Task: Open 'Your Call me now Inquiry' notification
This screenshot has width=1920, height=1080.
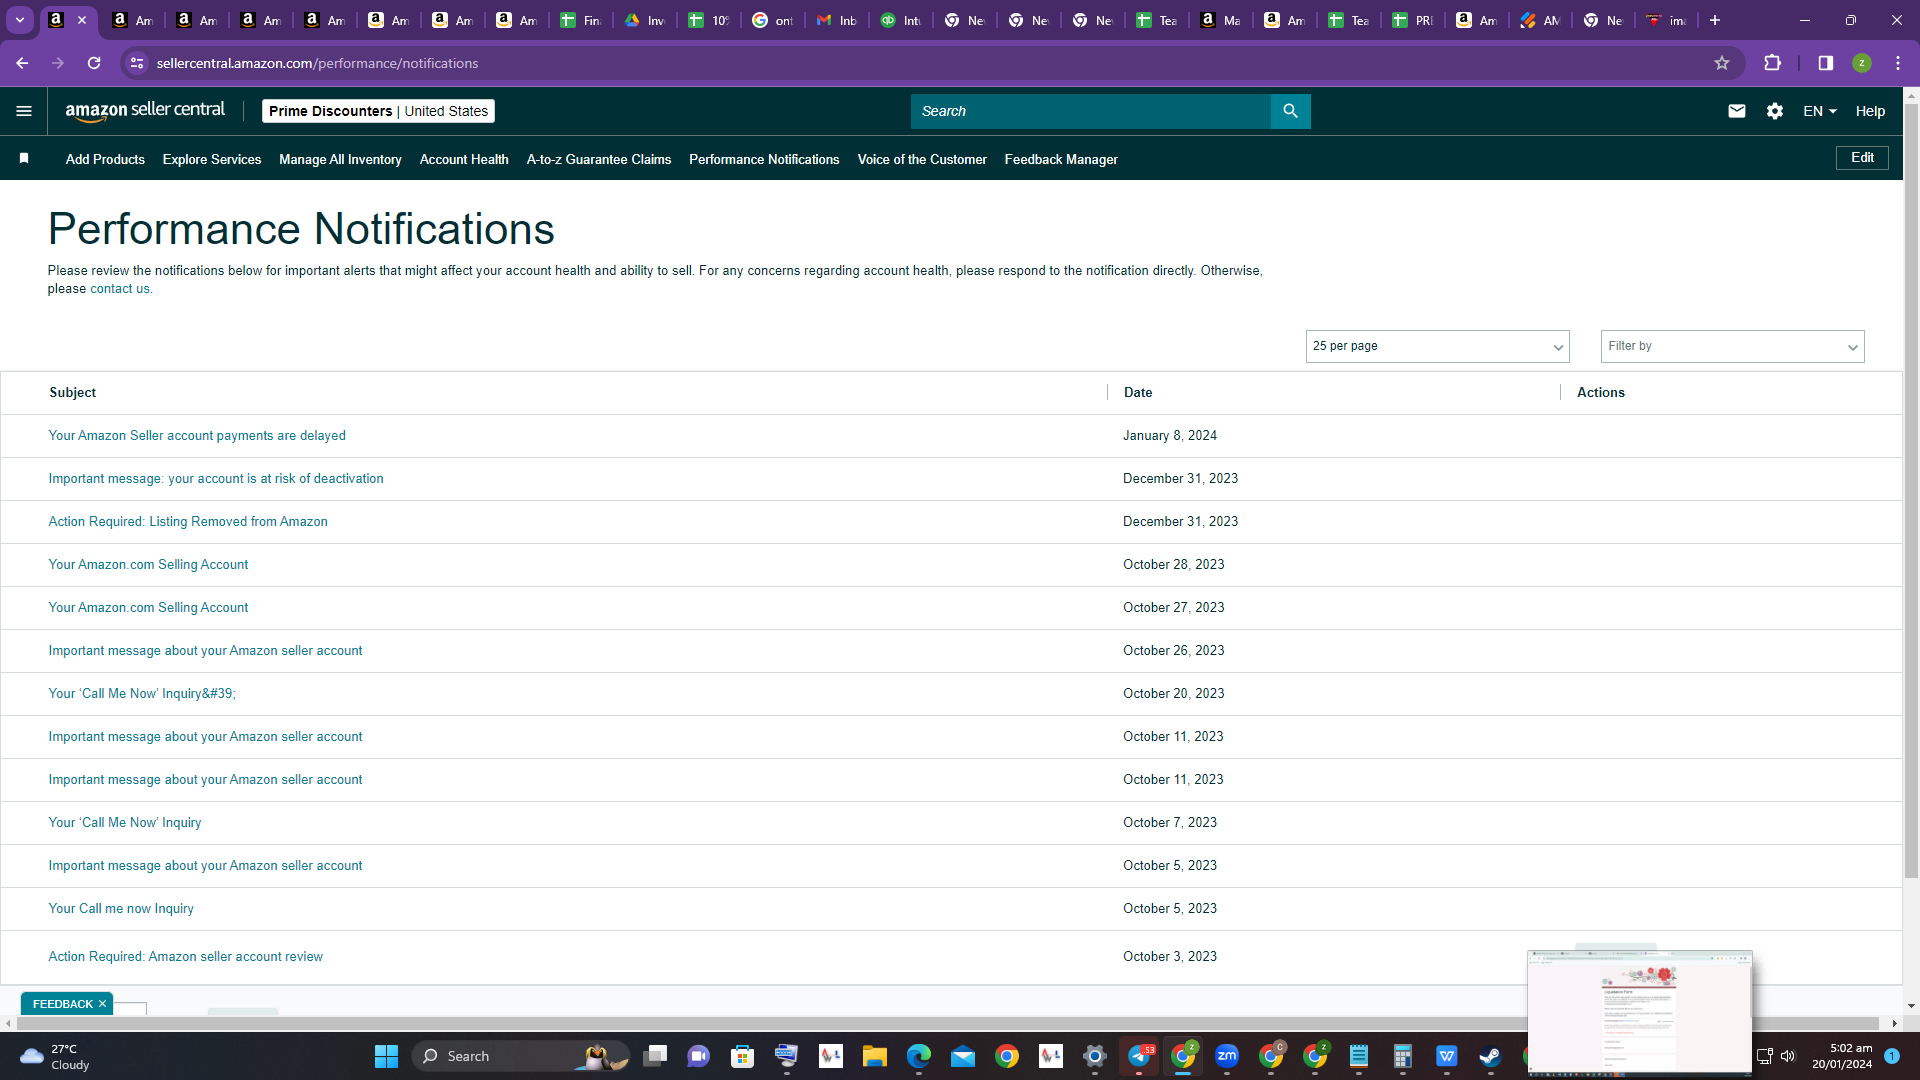Action: tap(121, 909)
